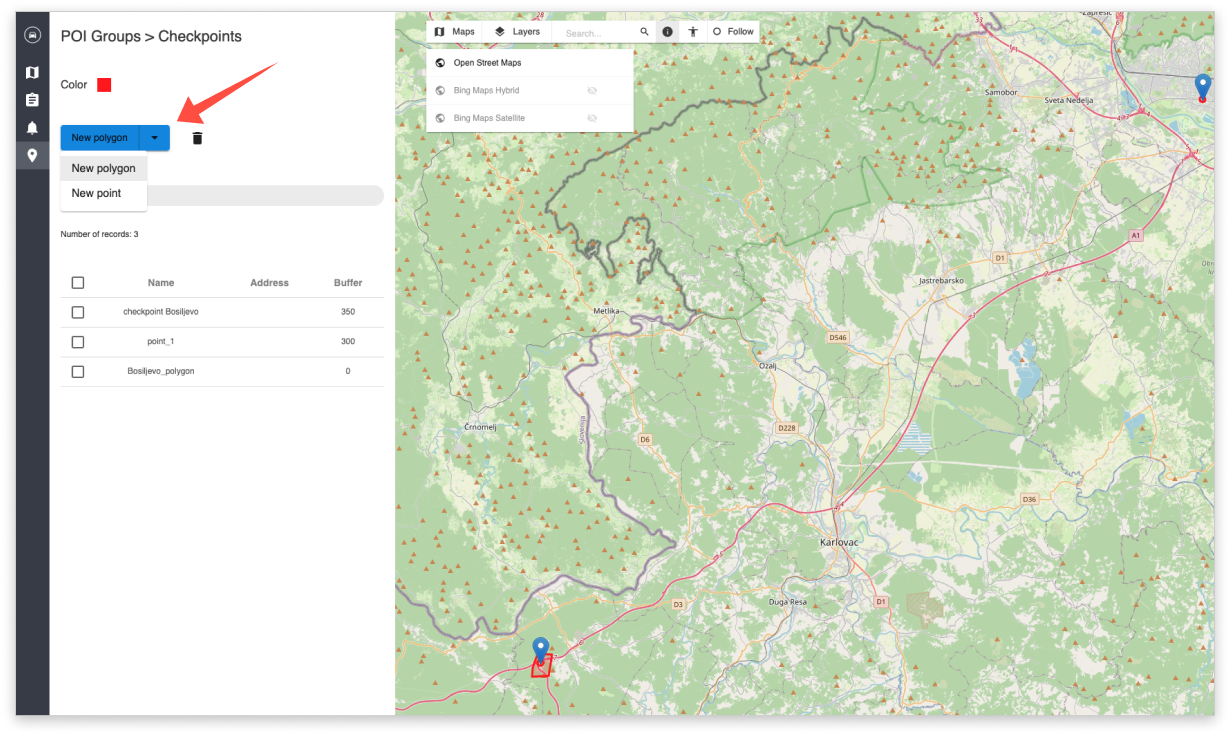Delete selected records with trash icon
This screenshot has width=1230, height=736.
[x=197, y=138]
